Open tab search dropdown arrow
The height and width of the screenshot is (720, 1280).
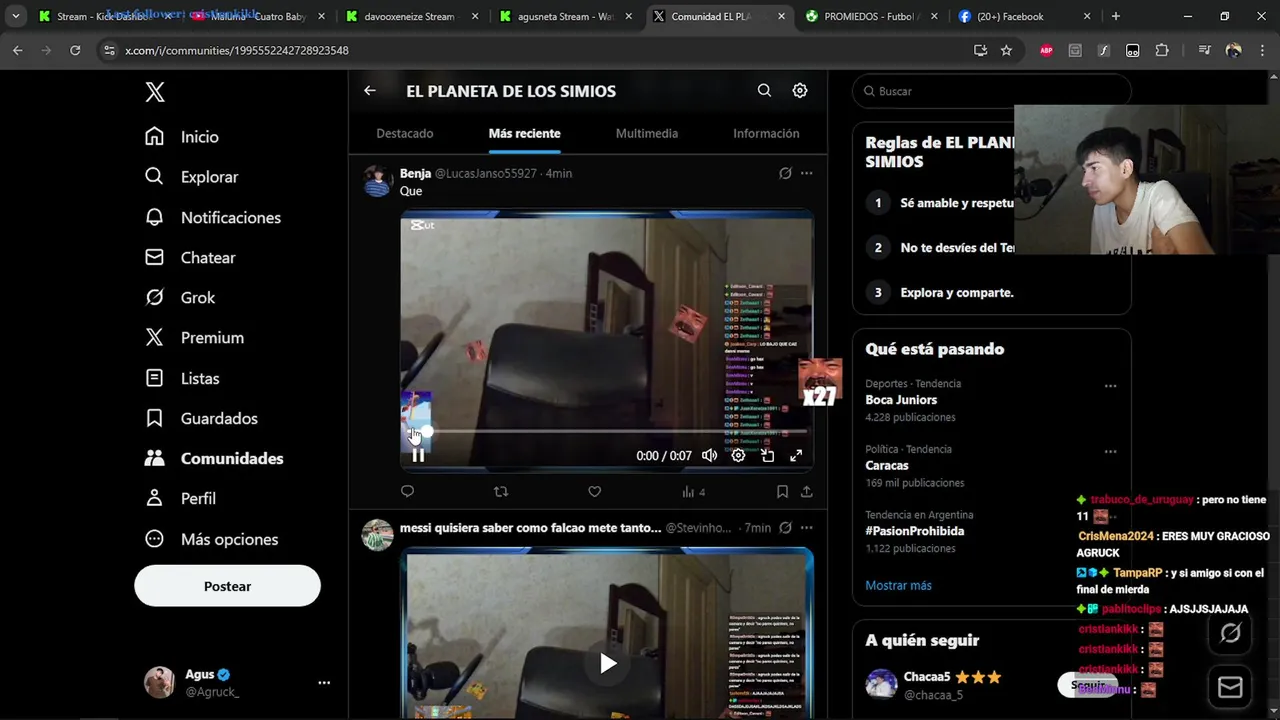(x=15, y=16)
